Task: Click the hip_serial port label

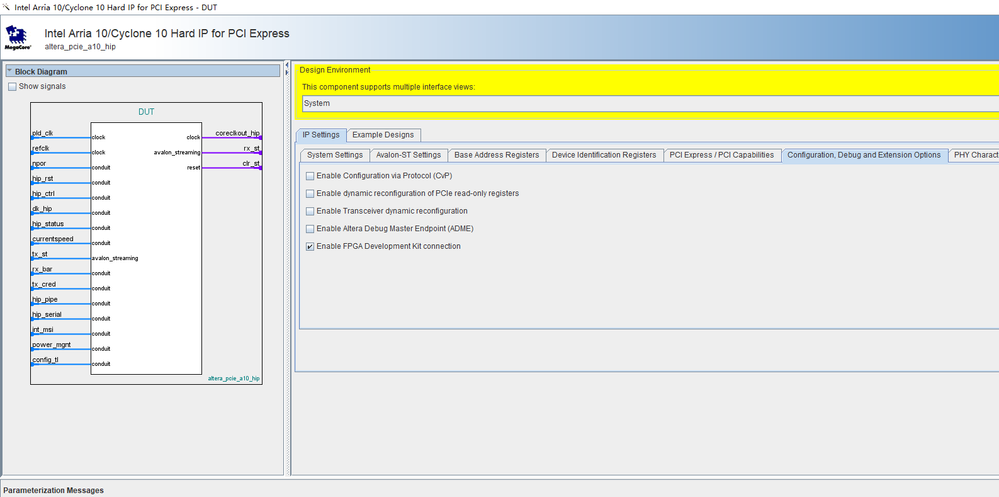Action: click(47, 315)
